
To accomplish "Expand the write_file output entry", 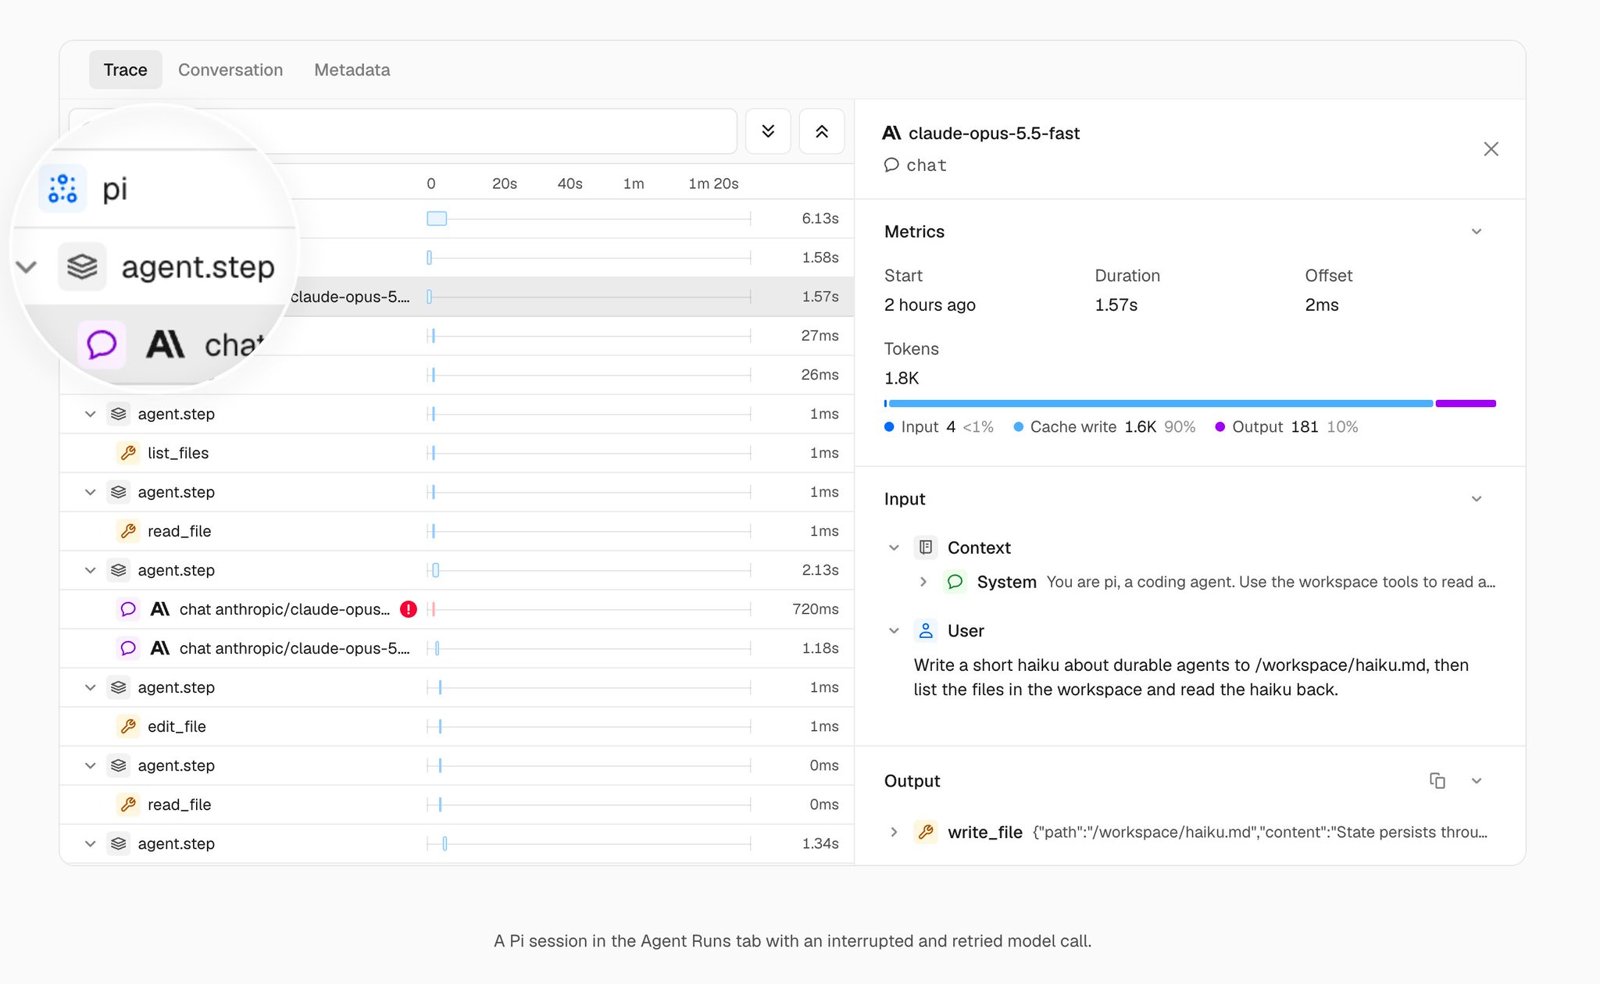I will (x=894, y=832).
